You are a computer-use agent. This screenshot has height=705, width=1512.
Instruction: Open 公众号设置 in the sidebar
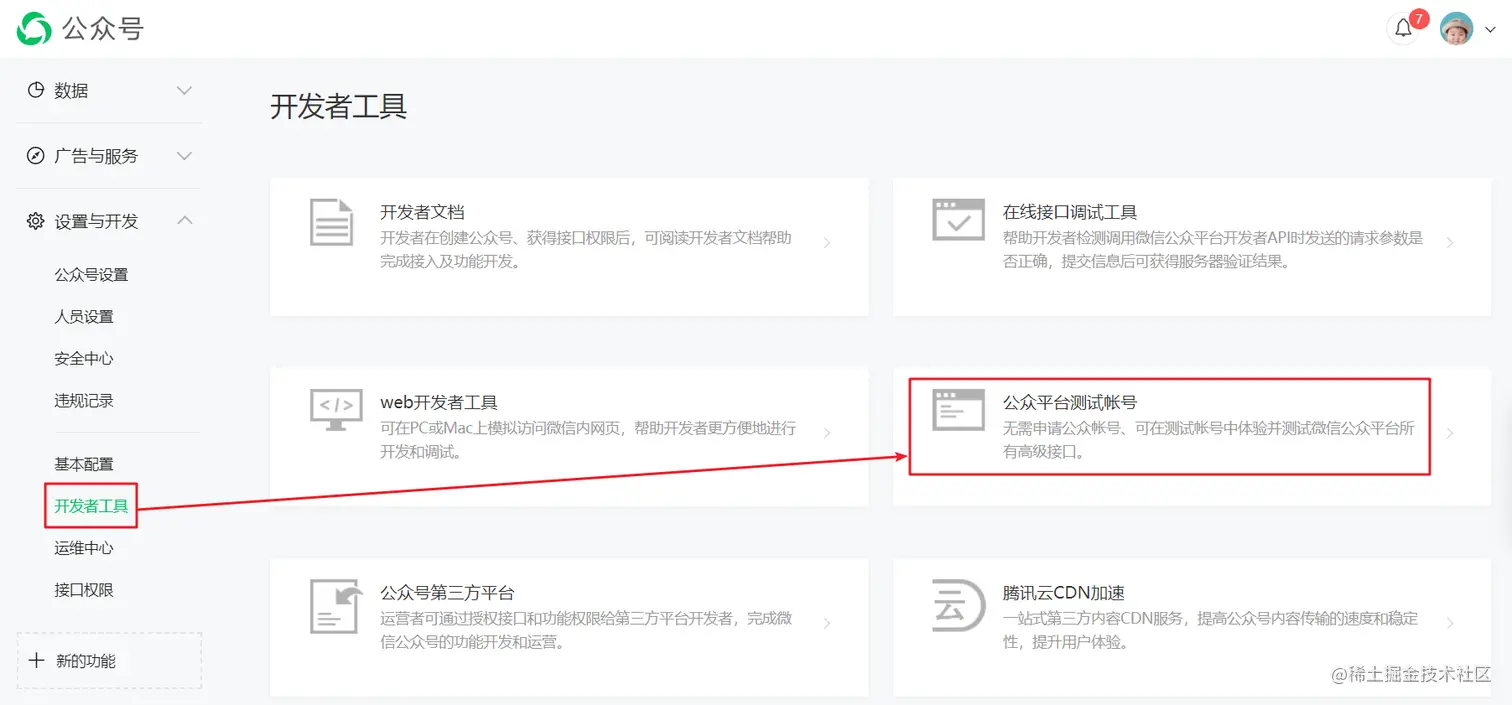91,275
